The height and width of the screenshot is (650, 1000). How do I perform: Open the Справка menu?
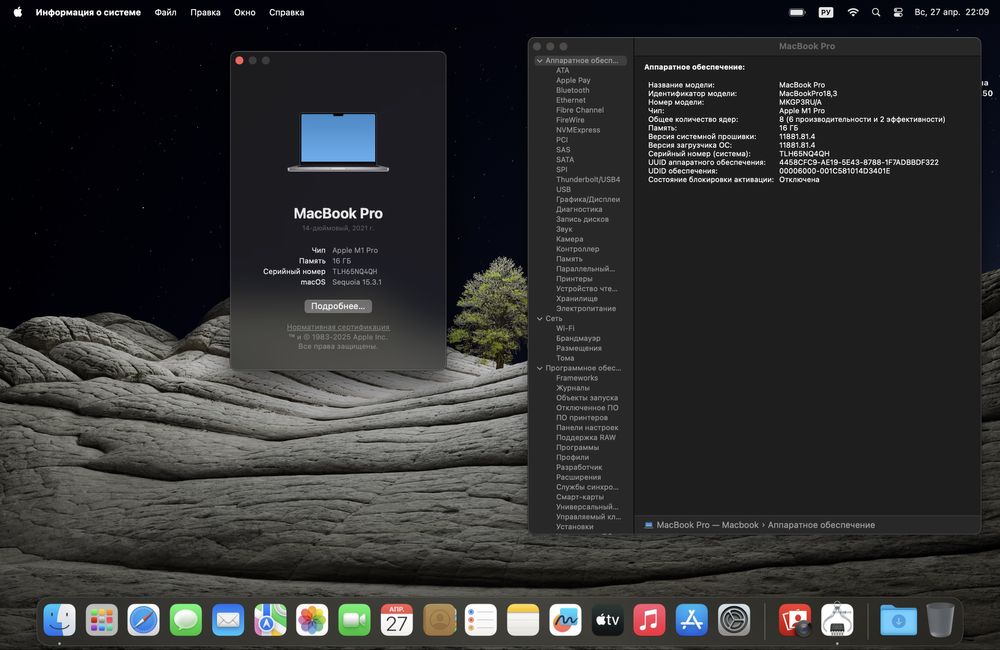286,12
